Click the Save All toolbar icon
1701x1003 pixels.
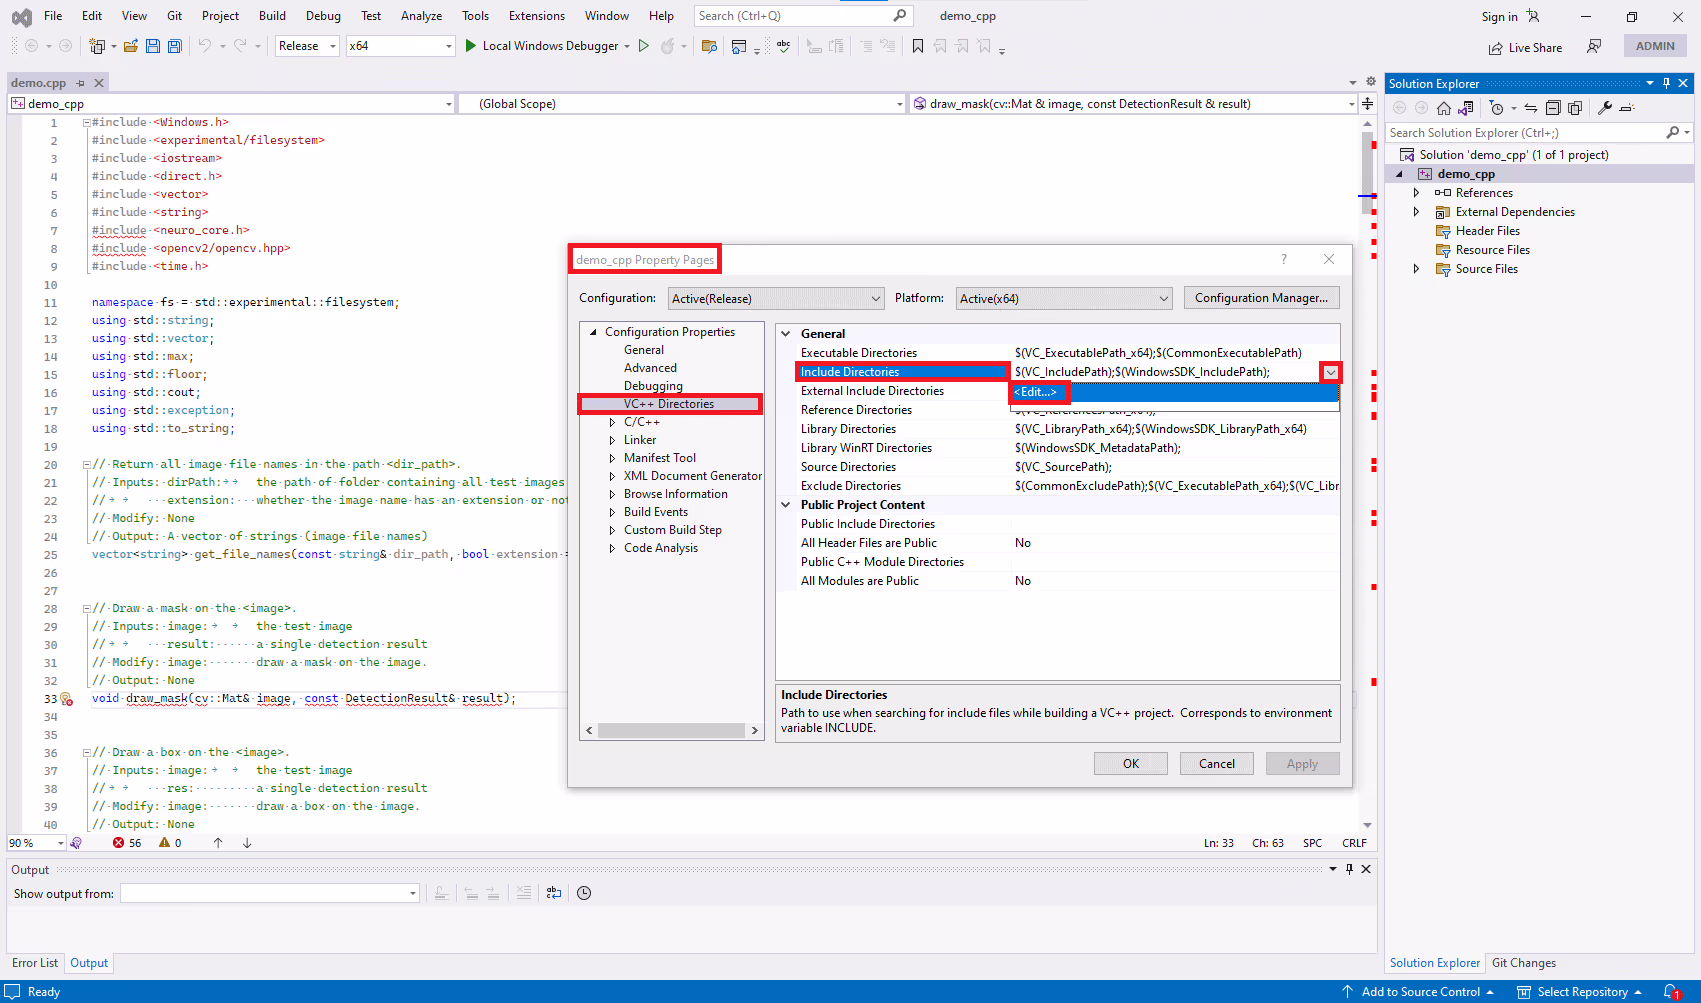pos(175,46)
